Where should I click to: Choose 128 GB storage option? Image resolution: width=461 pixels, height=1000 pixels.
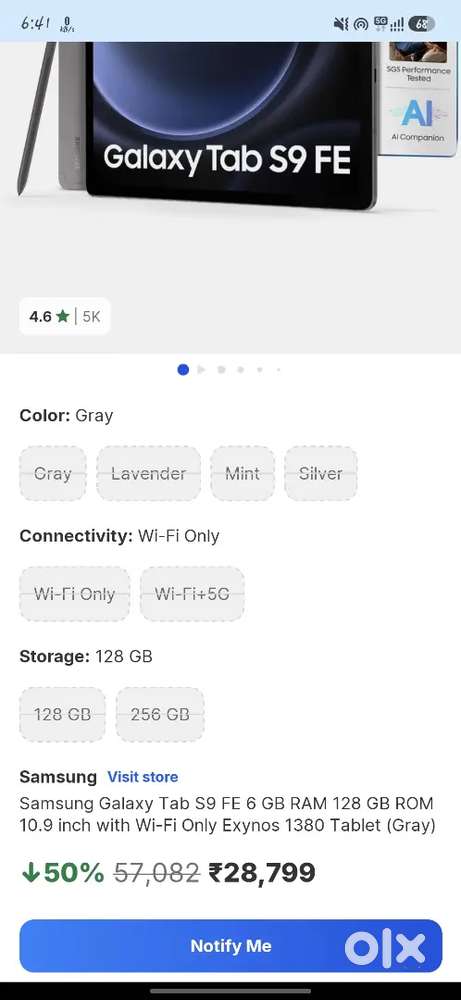pyautogui.click(x=62, y=714)
